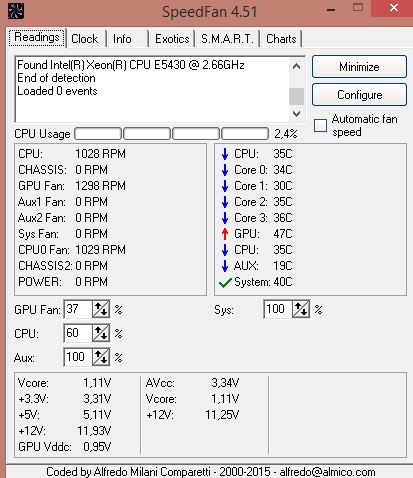Click the Aux speed stepper arrows
This screenshot has width=413, height=478.
click(x=101, y=357)
